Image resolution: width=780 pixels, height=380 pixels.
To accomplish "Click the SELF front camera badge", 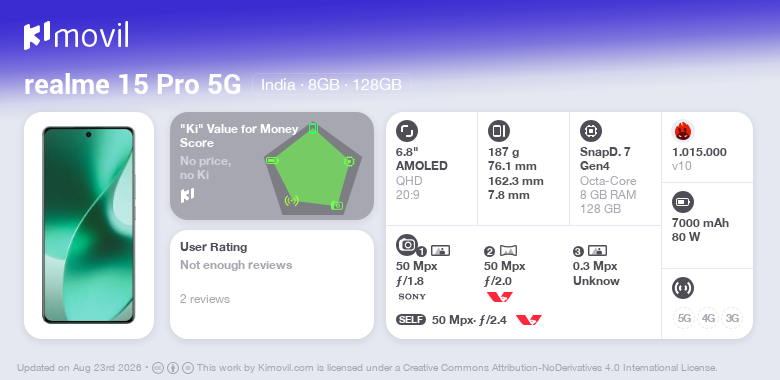I will pos(411,320).
